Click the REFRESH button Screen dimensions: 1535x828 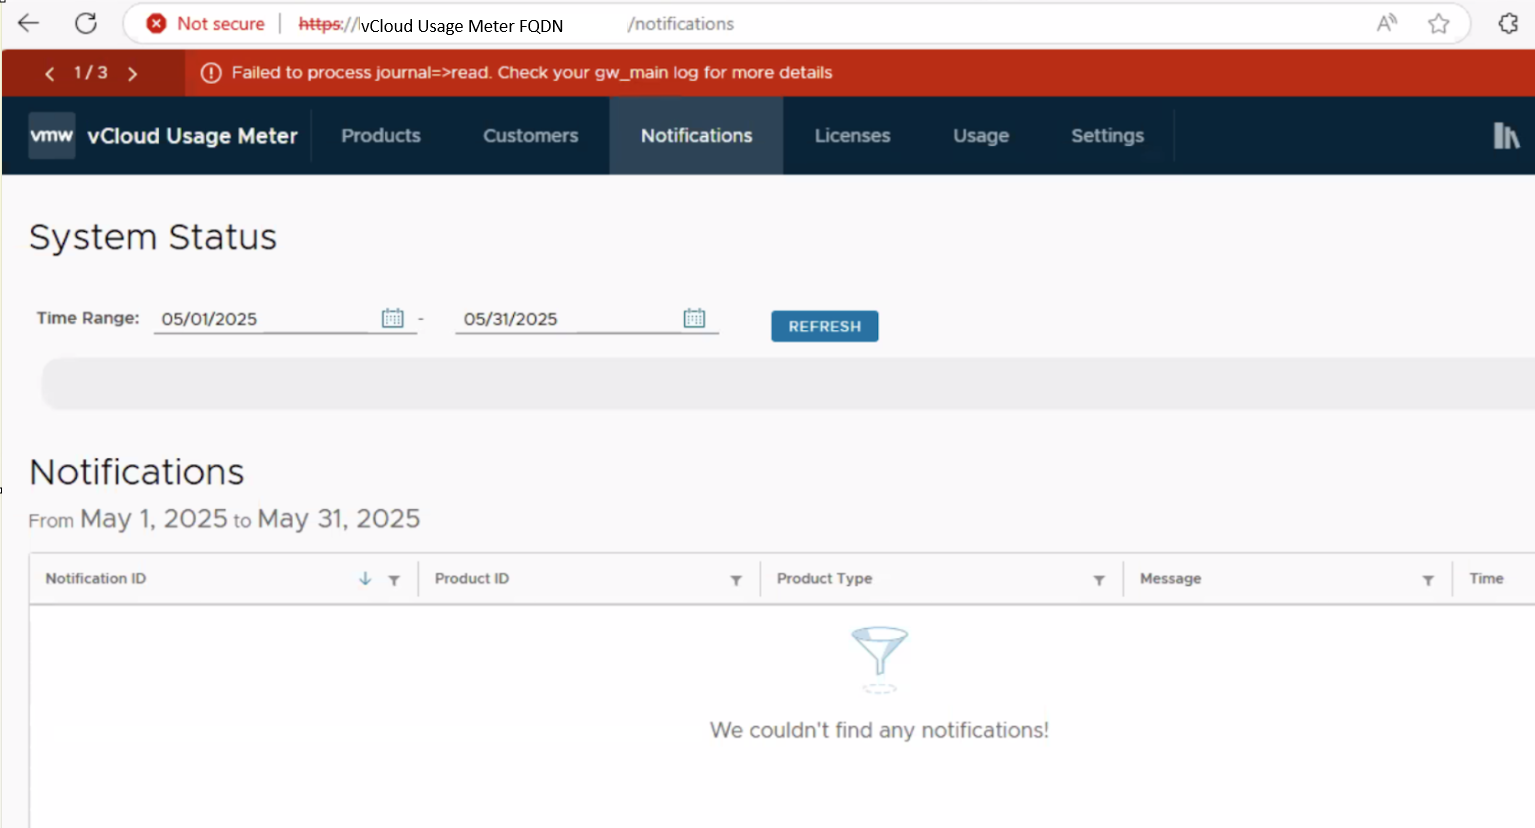[825, 326]
